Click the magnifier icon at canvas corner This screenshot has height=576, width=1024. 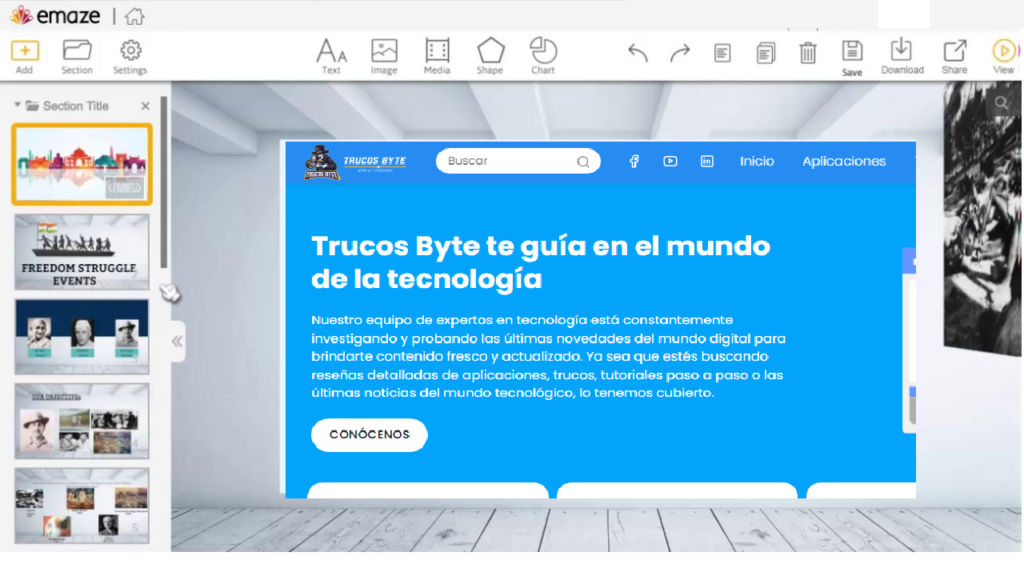1001,103
